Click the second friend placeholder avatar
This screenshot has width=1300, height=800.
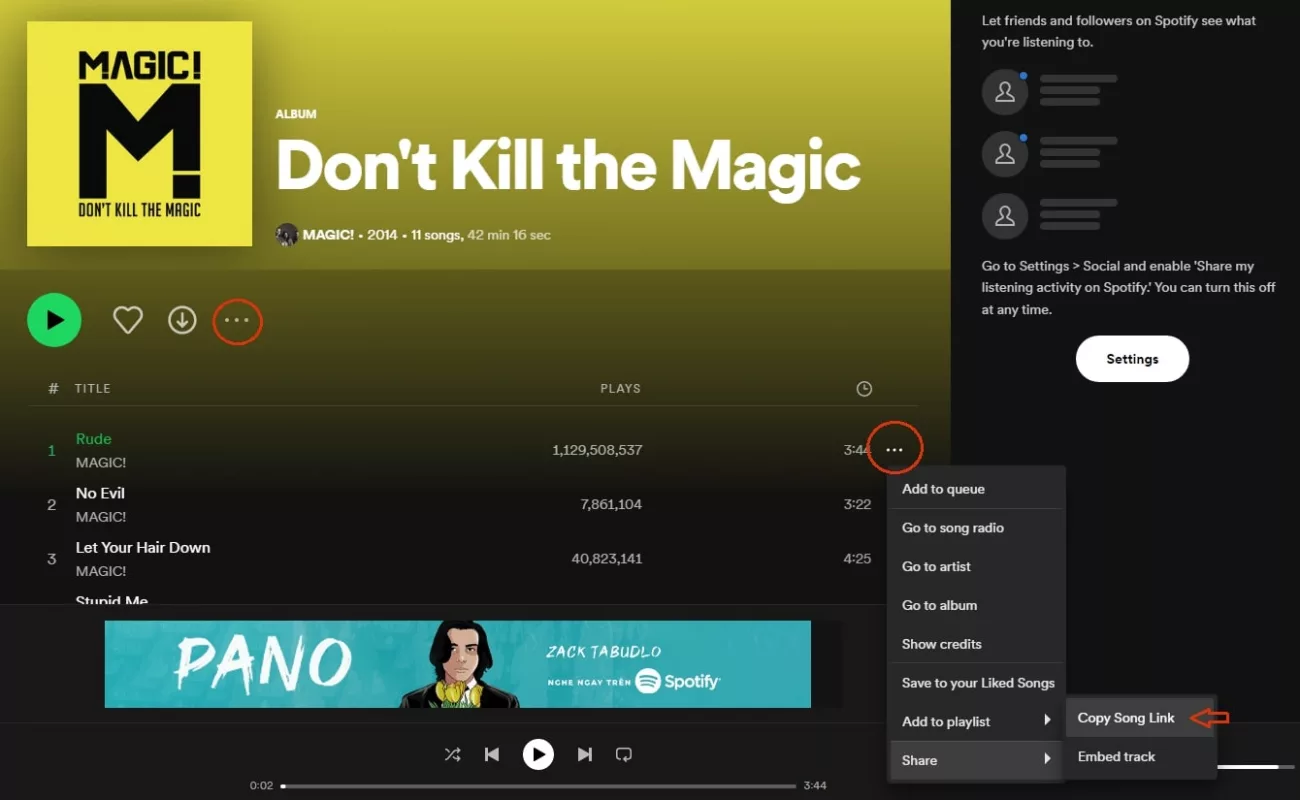pyautogui.click(x=1005, y=154)
